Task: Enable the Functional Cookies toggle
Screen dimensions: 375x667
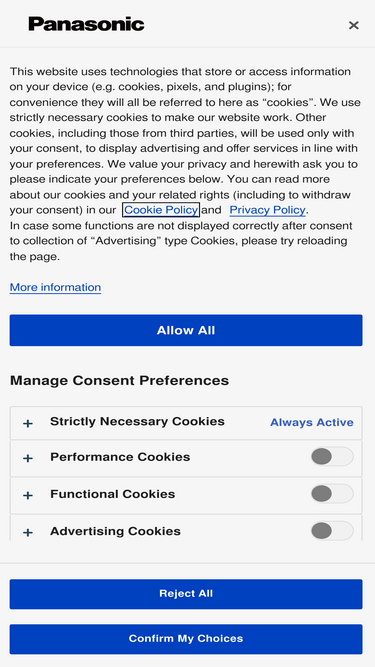Action: [332, 494]
